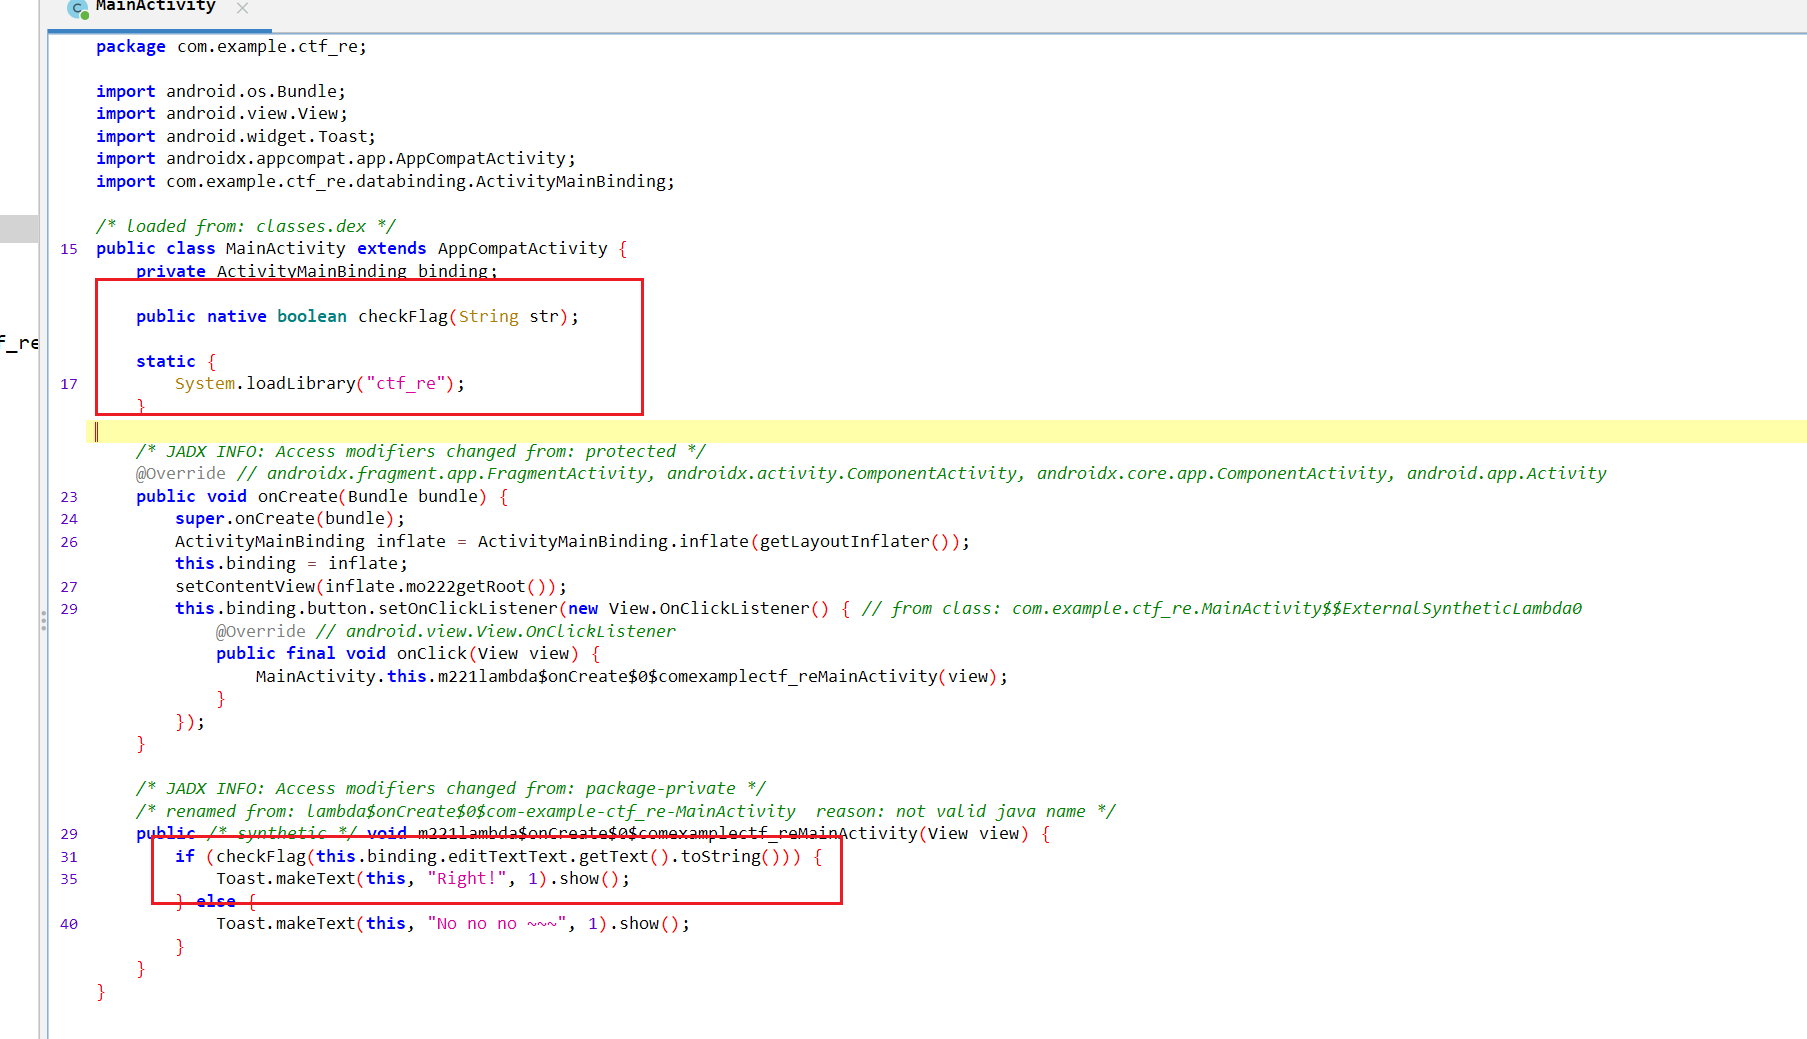This screenshot has height=1039, width=1807.
Task: Click the loadLibrary method call
Action: (300, 384)
